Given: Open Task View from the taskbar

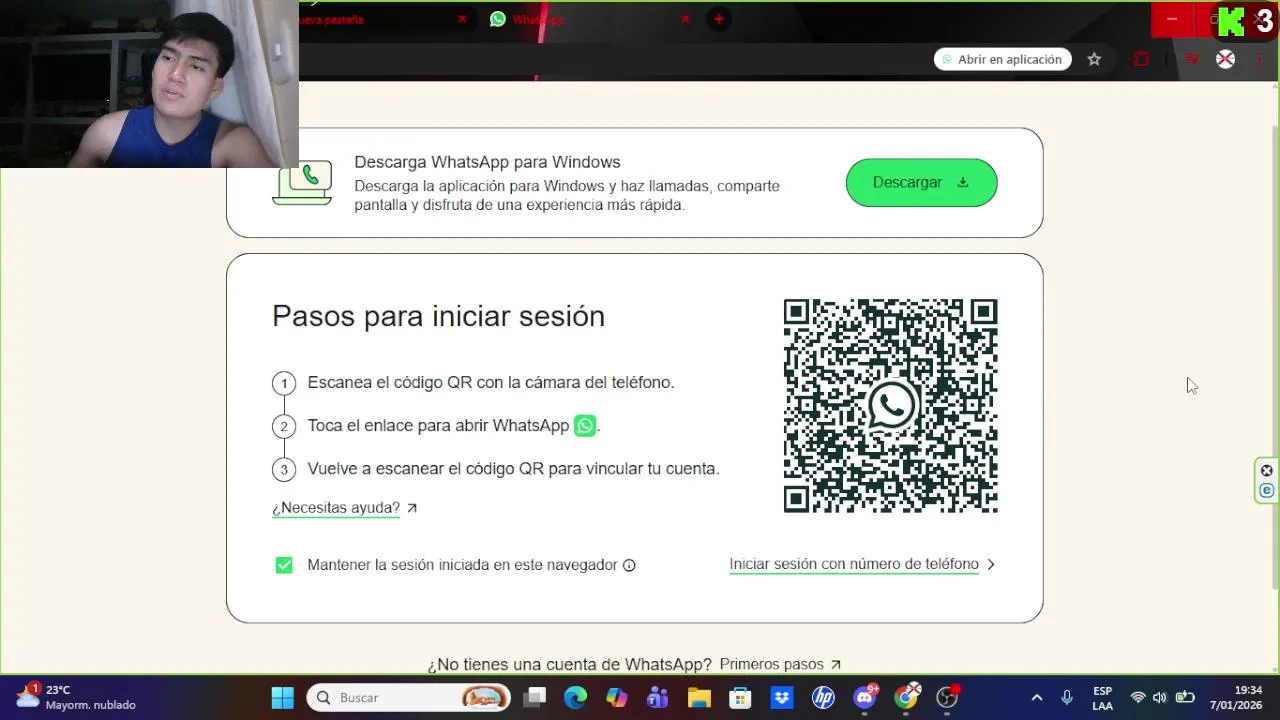Looking at the screenshot, I should [x=535, y=697].
